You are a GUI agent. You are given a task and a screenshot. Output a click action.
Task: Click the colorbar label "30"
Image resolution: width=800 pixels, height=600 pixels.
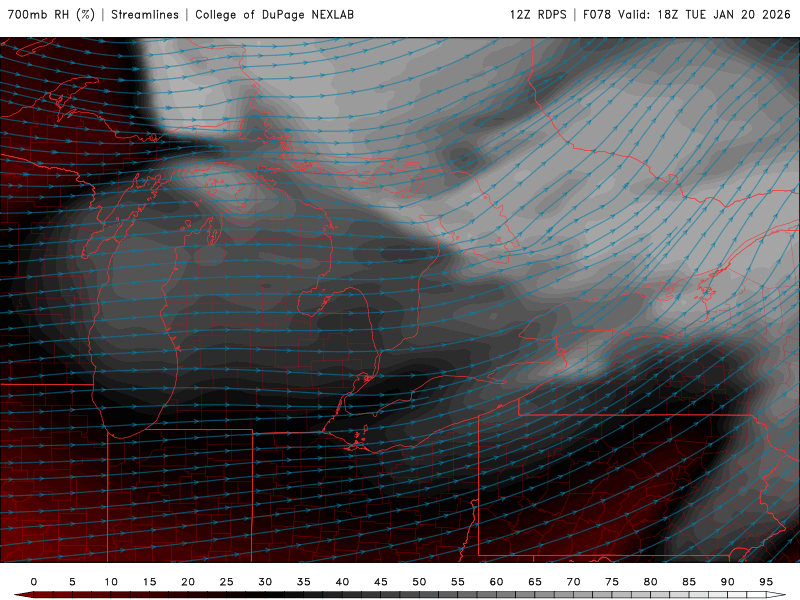click(x=265, y=582)
